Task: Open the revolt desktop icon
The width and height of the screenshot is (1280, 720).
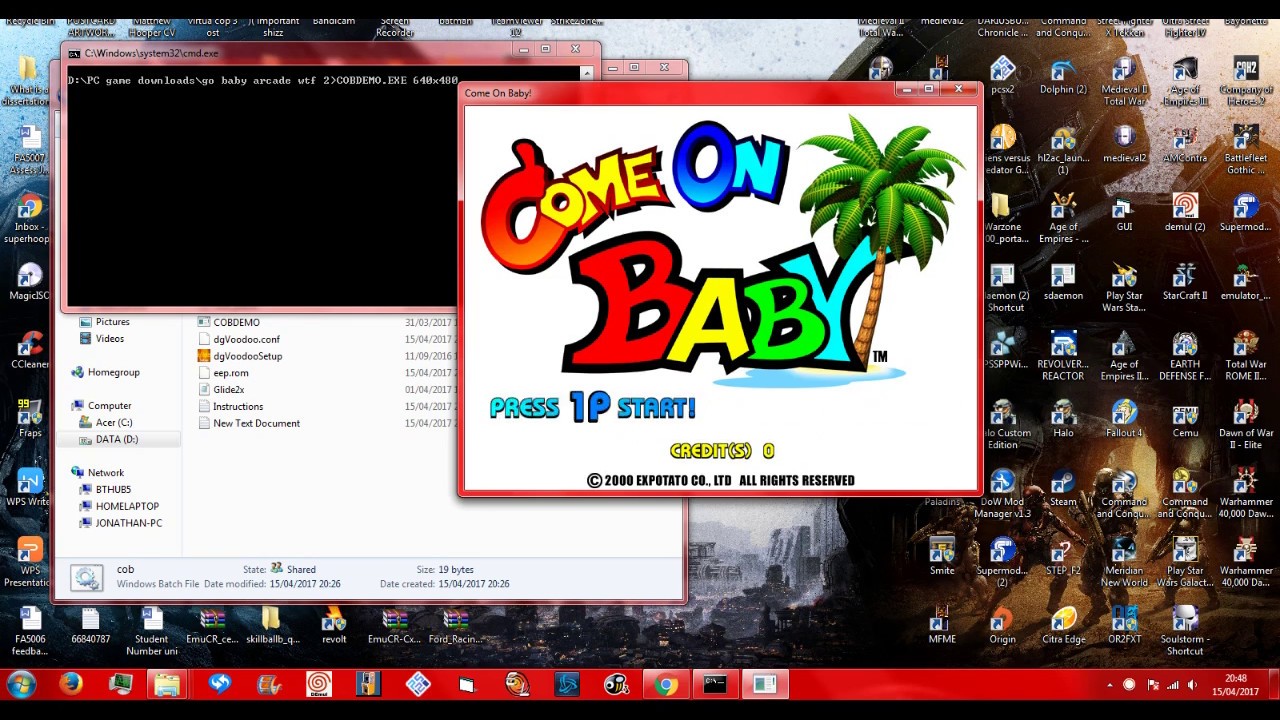Action: (x=334, y=626)
